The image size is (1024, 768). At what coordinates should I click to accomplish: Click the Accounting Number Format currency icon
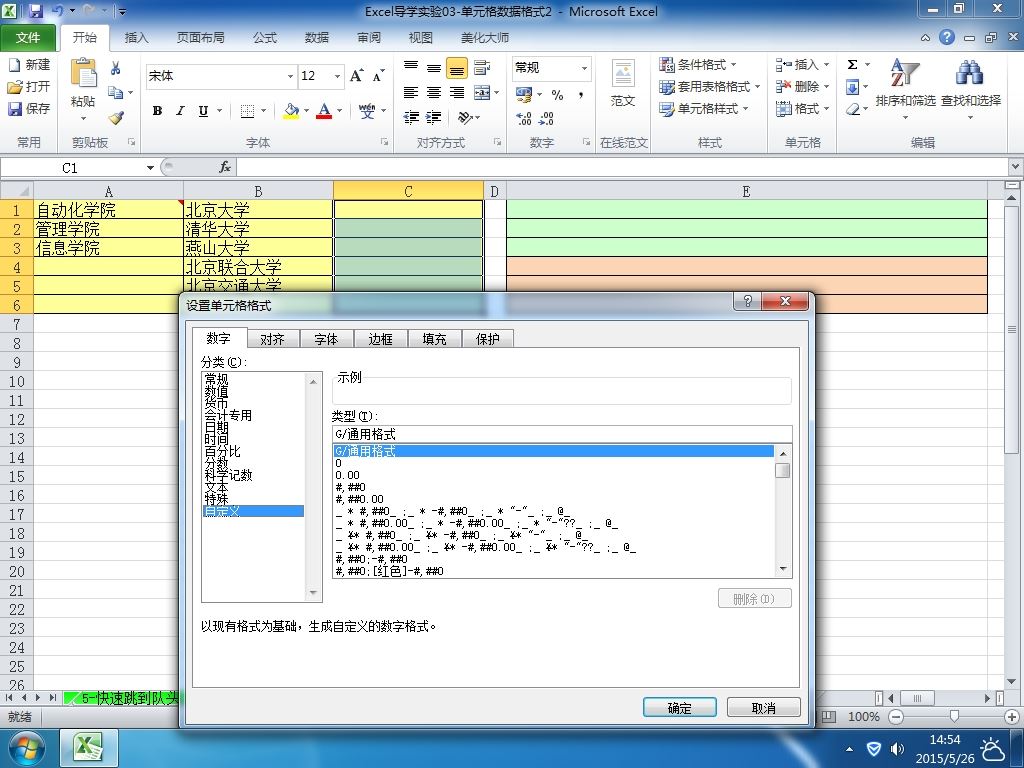[524, 95]
